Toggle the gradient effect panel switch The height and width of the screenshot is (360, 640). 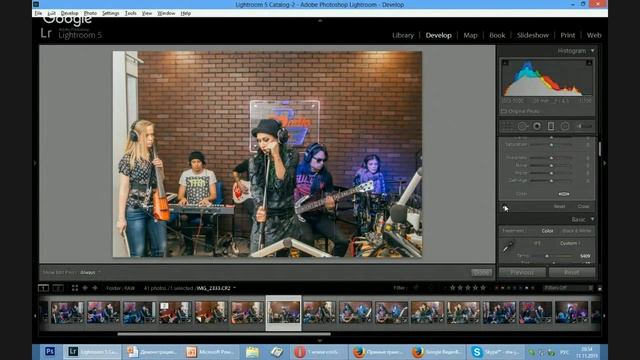pyautogui.click(x=504, y=207)
